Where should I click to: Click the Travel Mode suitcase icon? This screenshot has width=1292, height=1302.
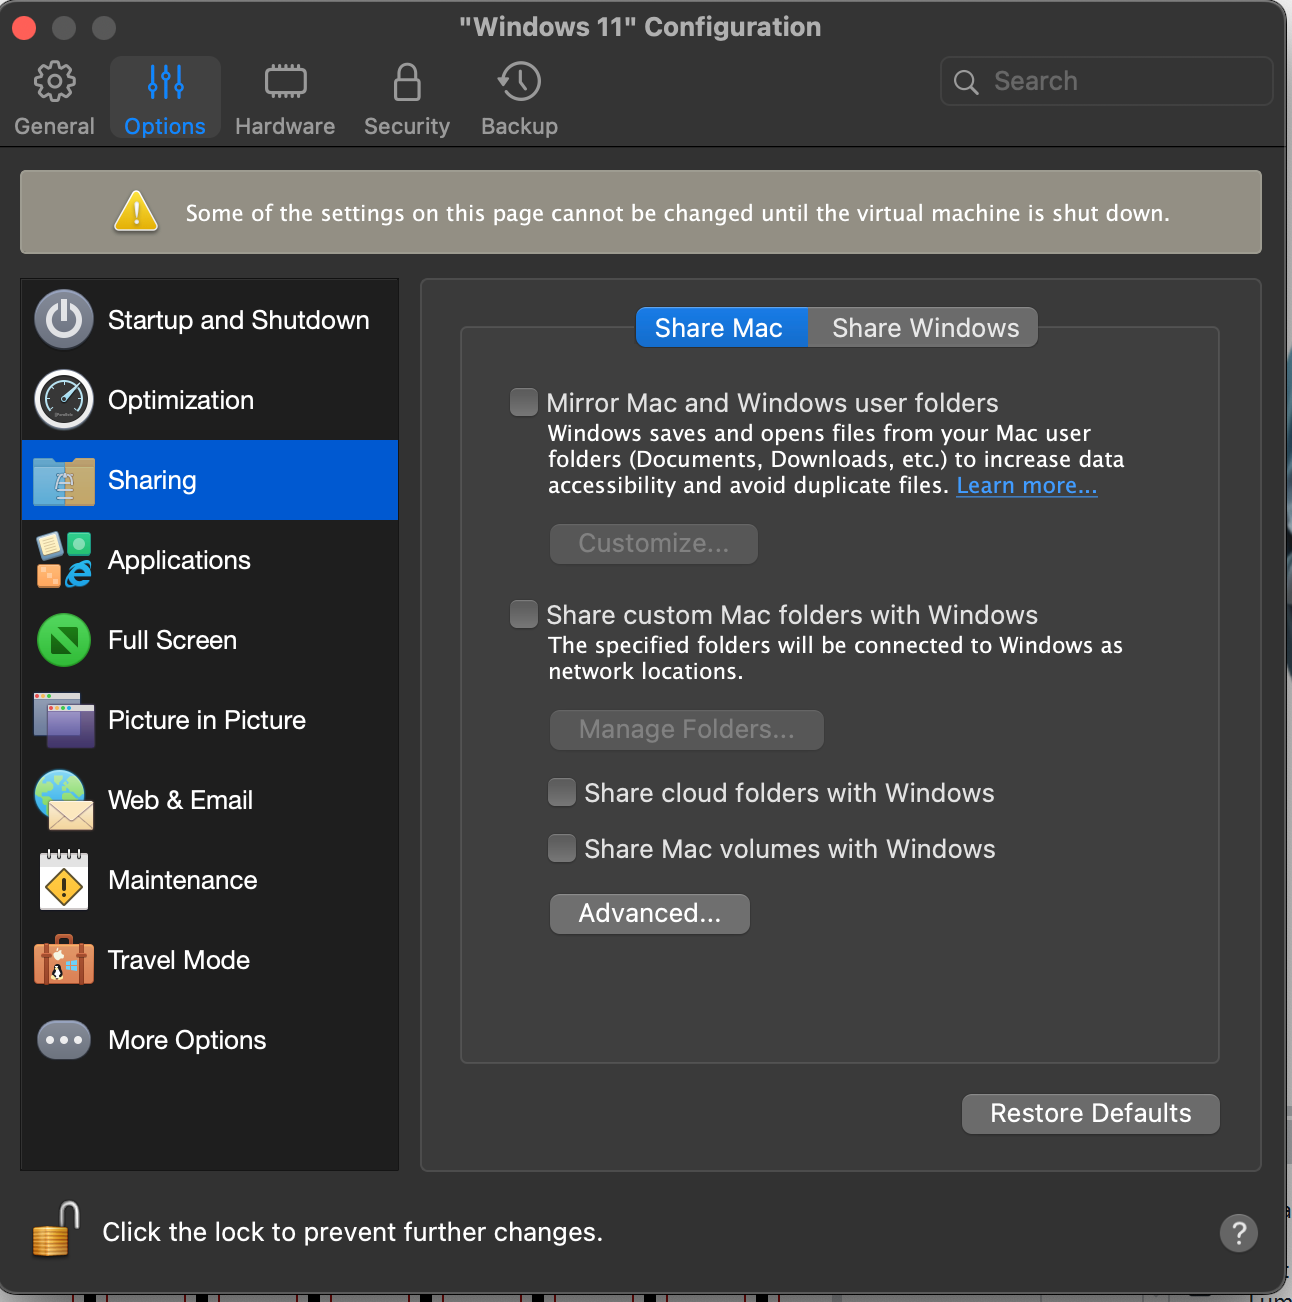coord(64,960)
